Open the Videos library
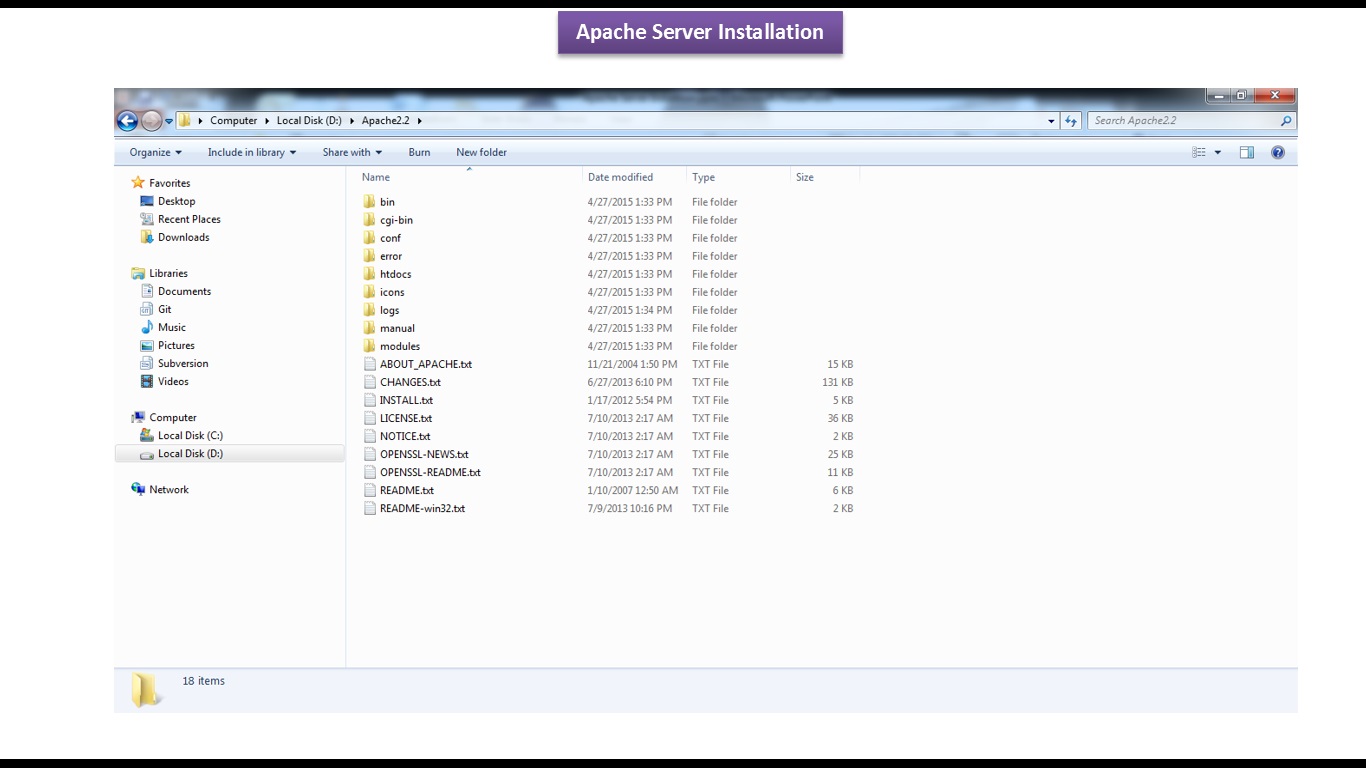This screenshot has width=1366, height=768. [173, 382]
